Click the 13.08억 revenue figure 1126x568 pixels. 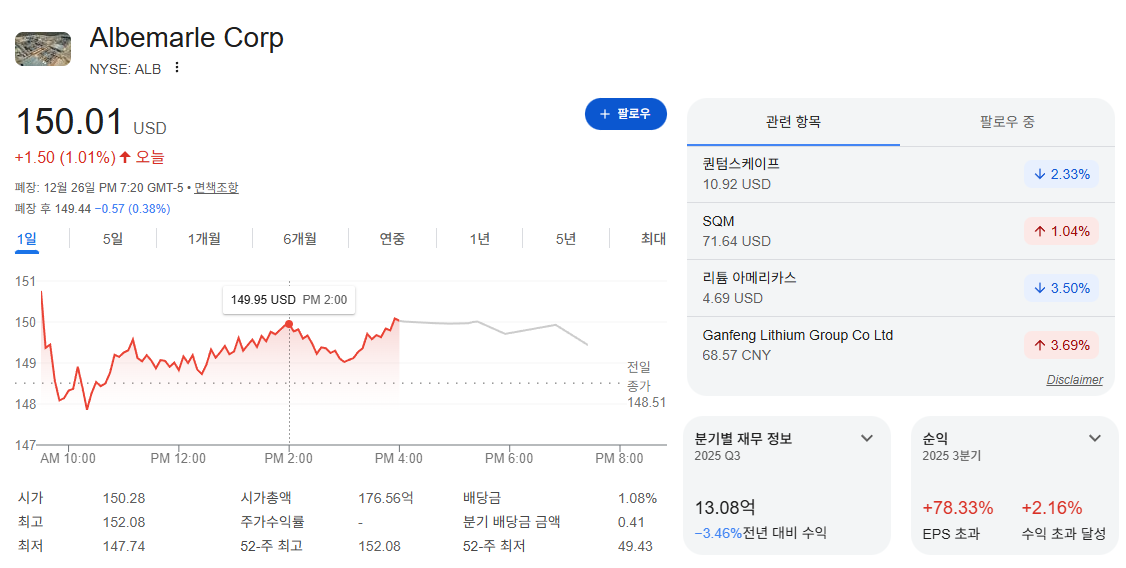click(x=725, y=508)
